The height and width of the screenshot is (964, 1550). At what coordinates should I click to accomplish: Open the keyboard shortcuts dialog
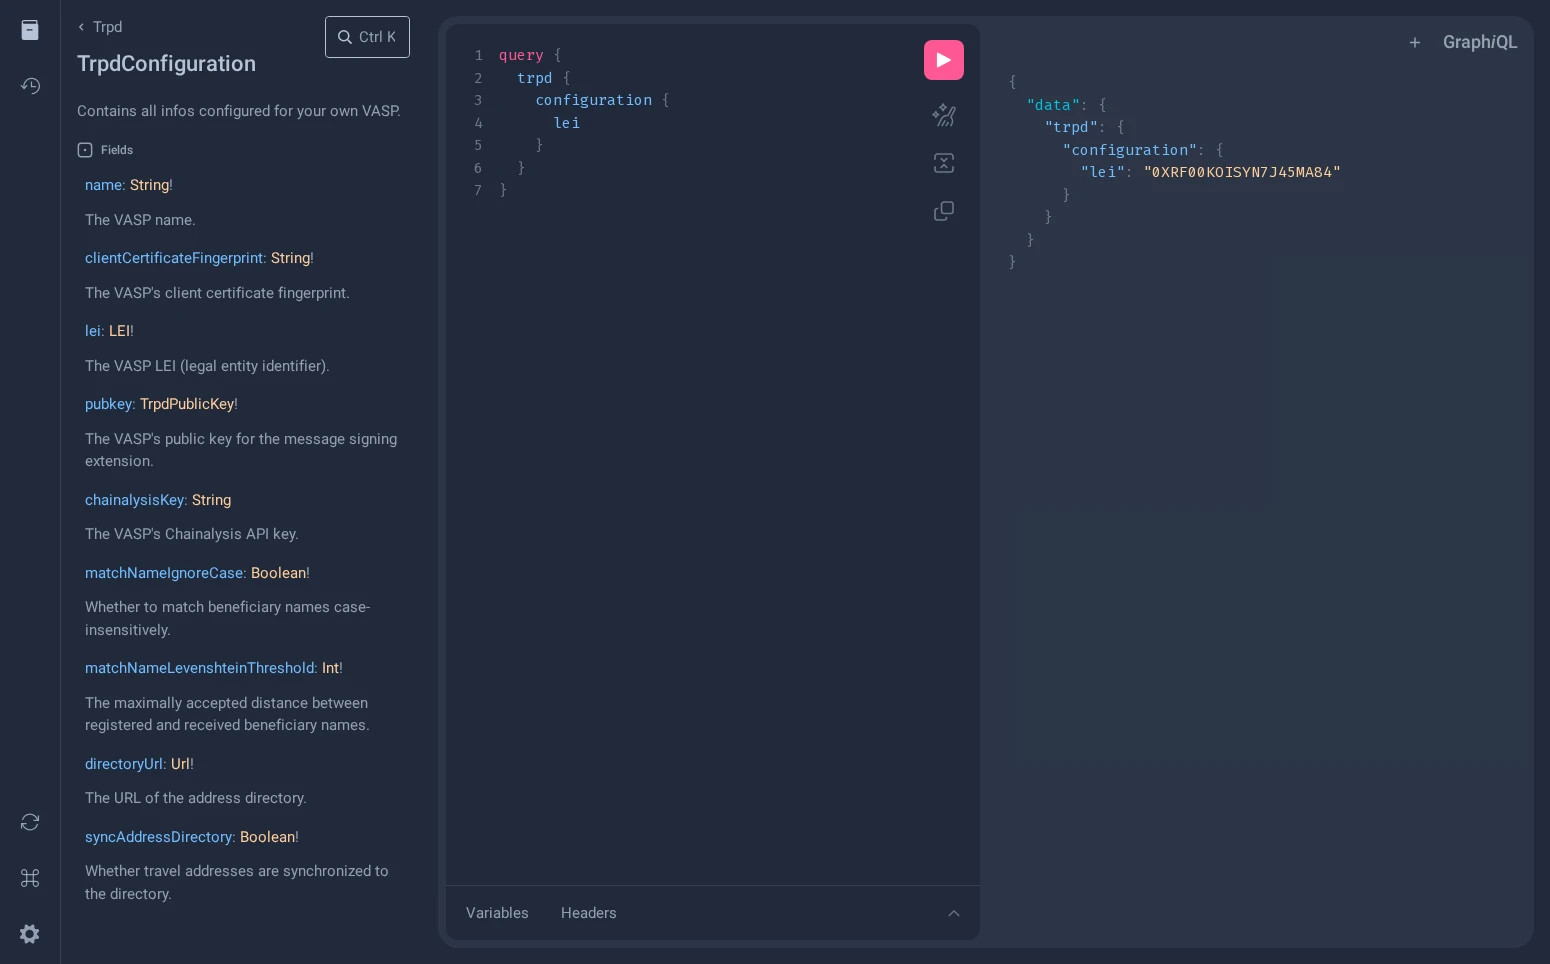pyautogui.click(x=30, y=878)
